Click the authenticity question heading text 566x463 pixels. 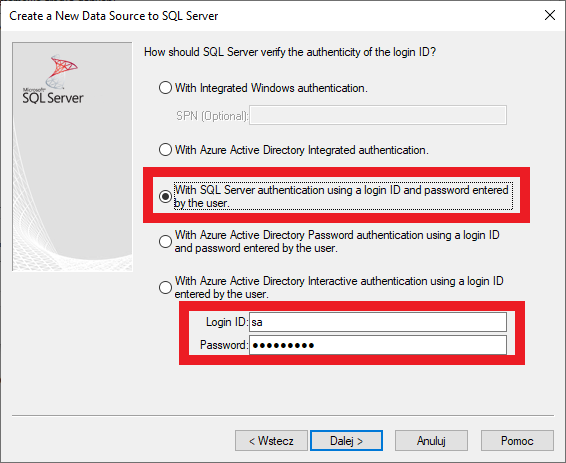click(290, 52)
